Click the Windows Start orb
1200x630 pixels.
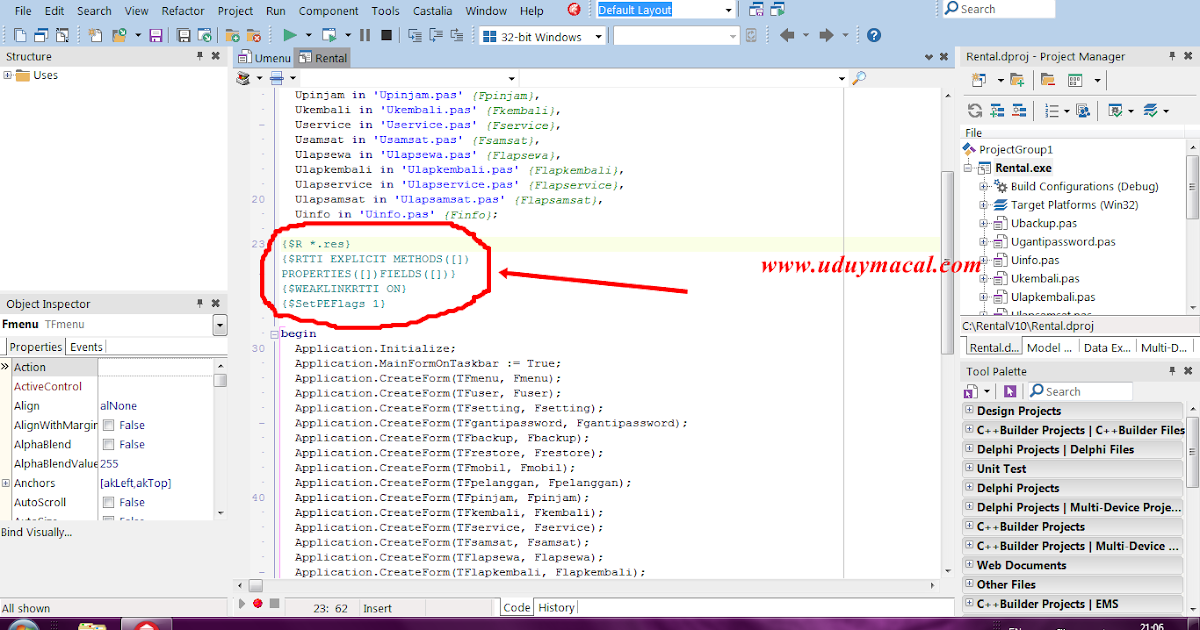[x=22, y=625]
